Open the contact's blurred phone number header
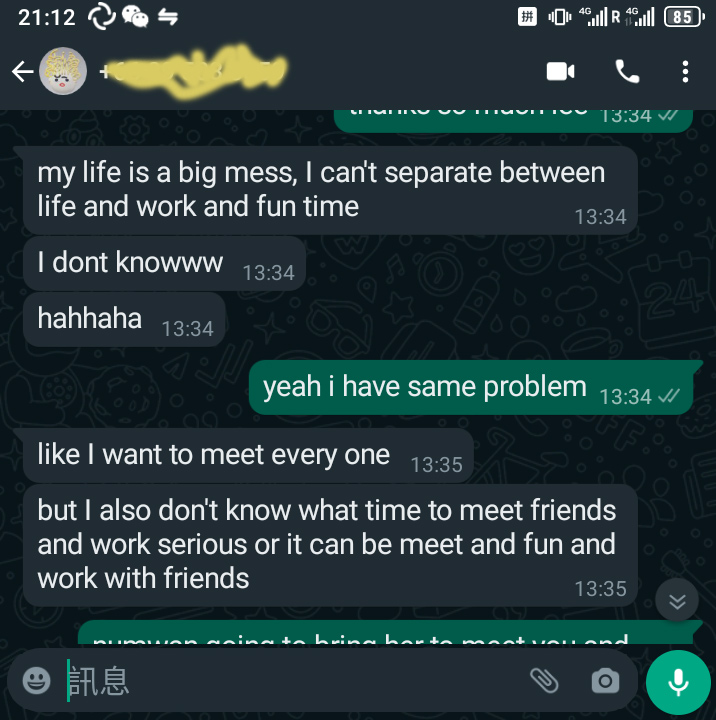This screenshot has height=720, width=716. pos(193,72)
